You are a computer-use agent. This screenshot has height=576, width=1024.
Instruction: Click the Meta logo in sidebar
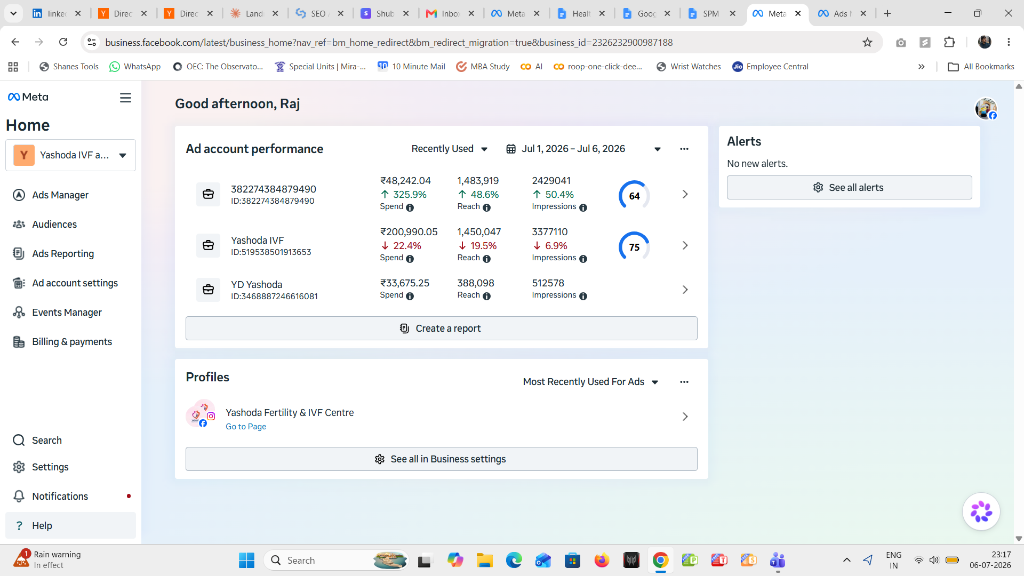click(x=28, y=97)
